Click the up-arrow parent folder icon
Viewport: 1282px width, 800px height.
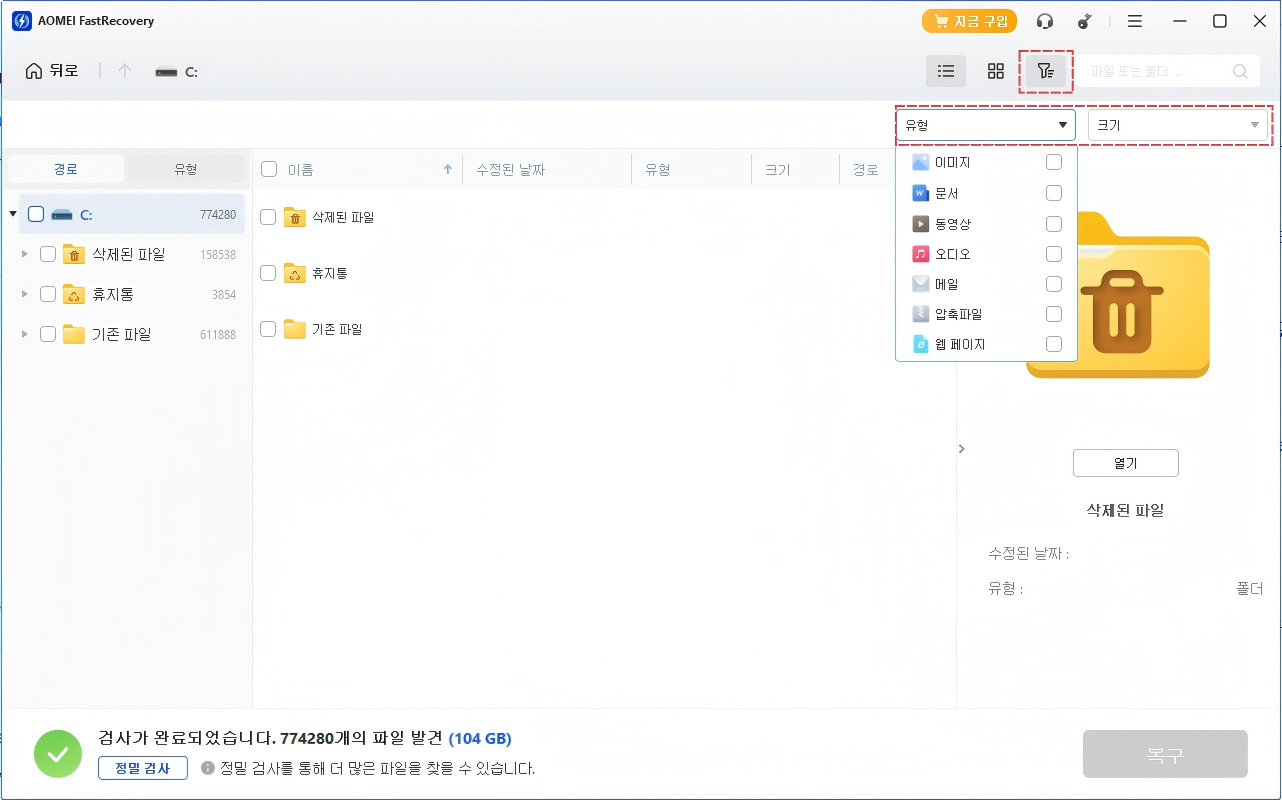[x=124, y=71]
